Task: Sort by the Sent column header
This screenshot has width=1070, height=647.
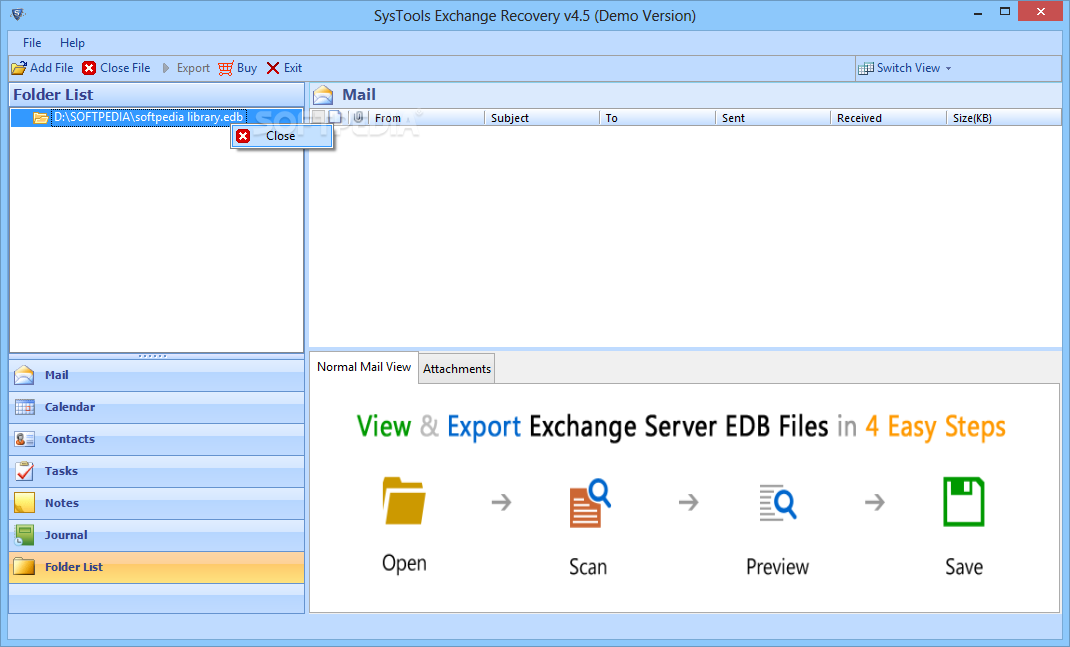Action: click(x=772, y=118)
